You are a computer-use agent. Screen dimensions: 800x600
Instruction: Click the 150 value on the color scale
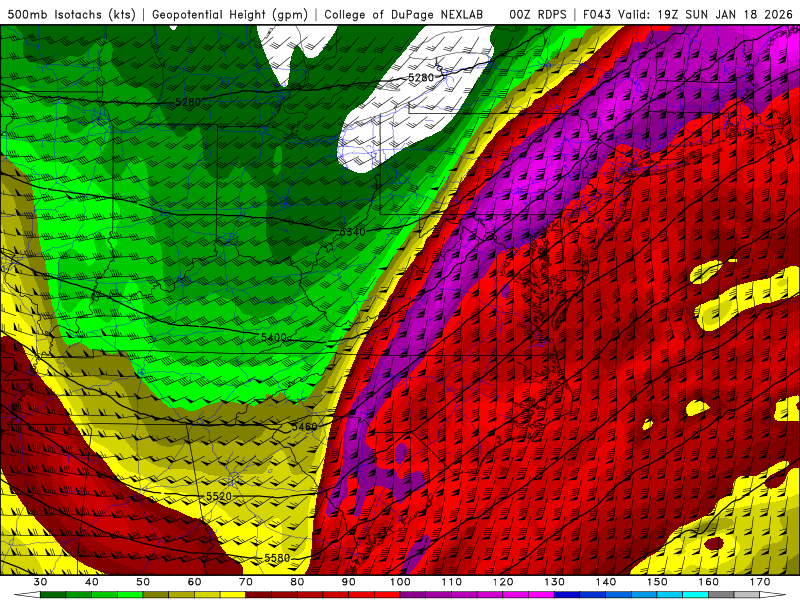[x=657, y=582]
